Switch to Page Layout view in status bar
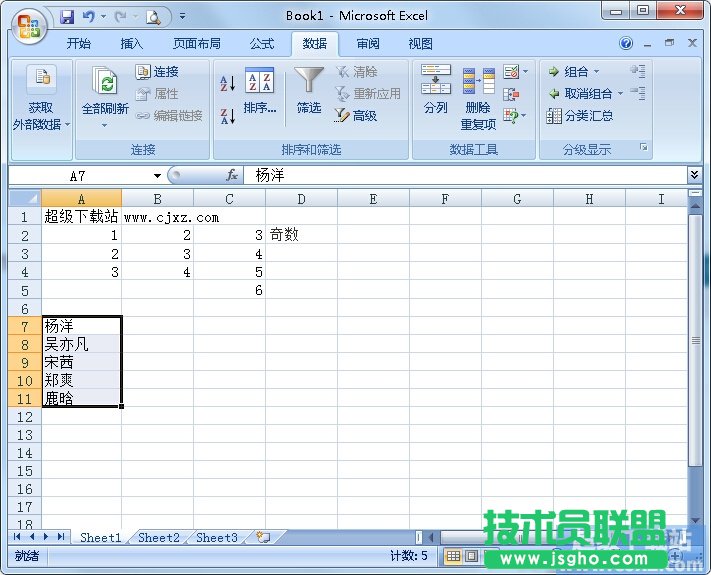The image size is (711, 575). coord(471,556)
